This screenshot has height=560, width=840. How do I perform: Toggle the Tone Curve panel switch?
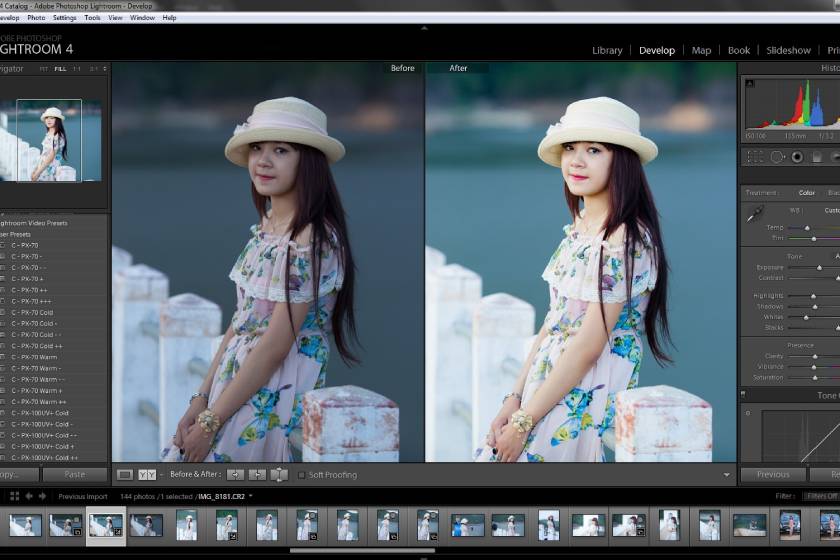(744, 394)
